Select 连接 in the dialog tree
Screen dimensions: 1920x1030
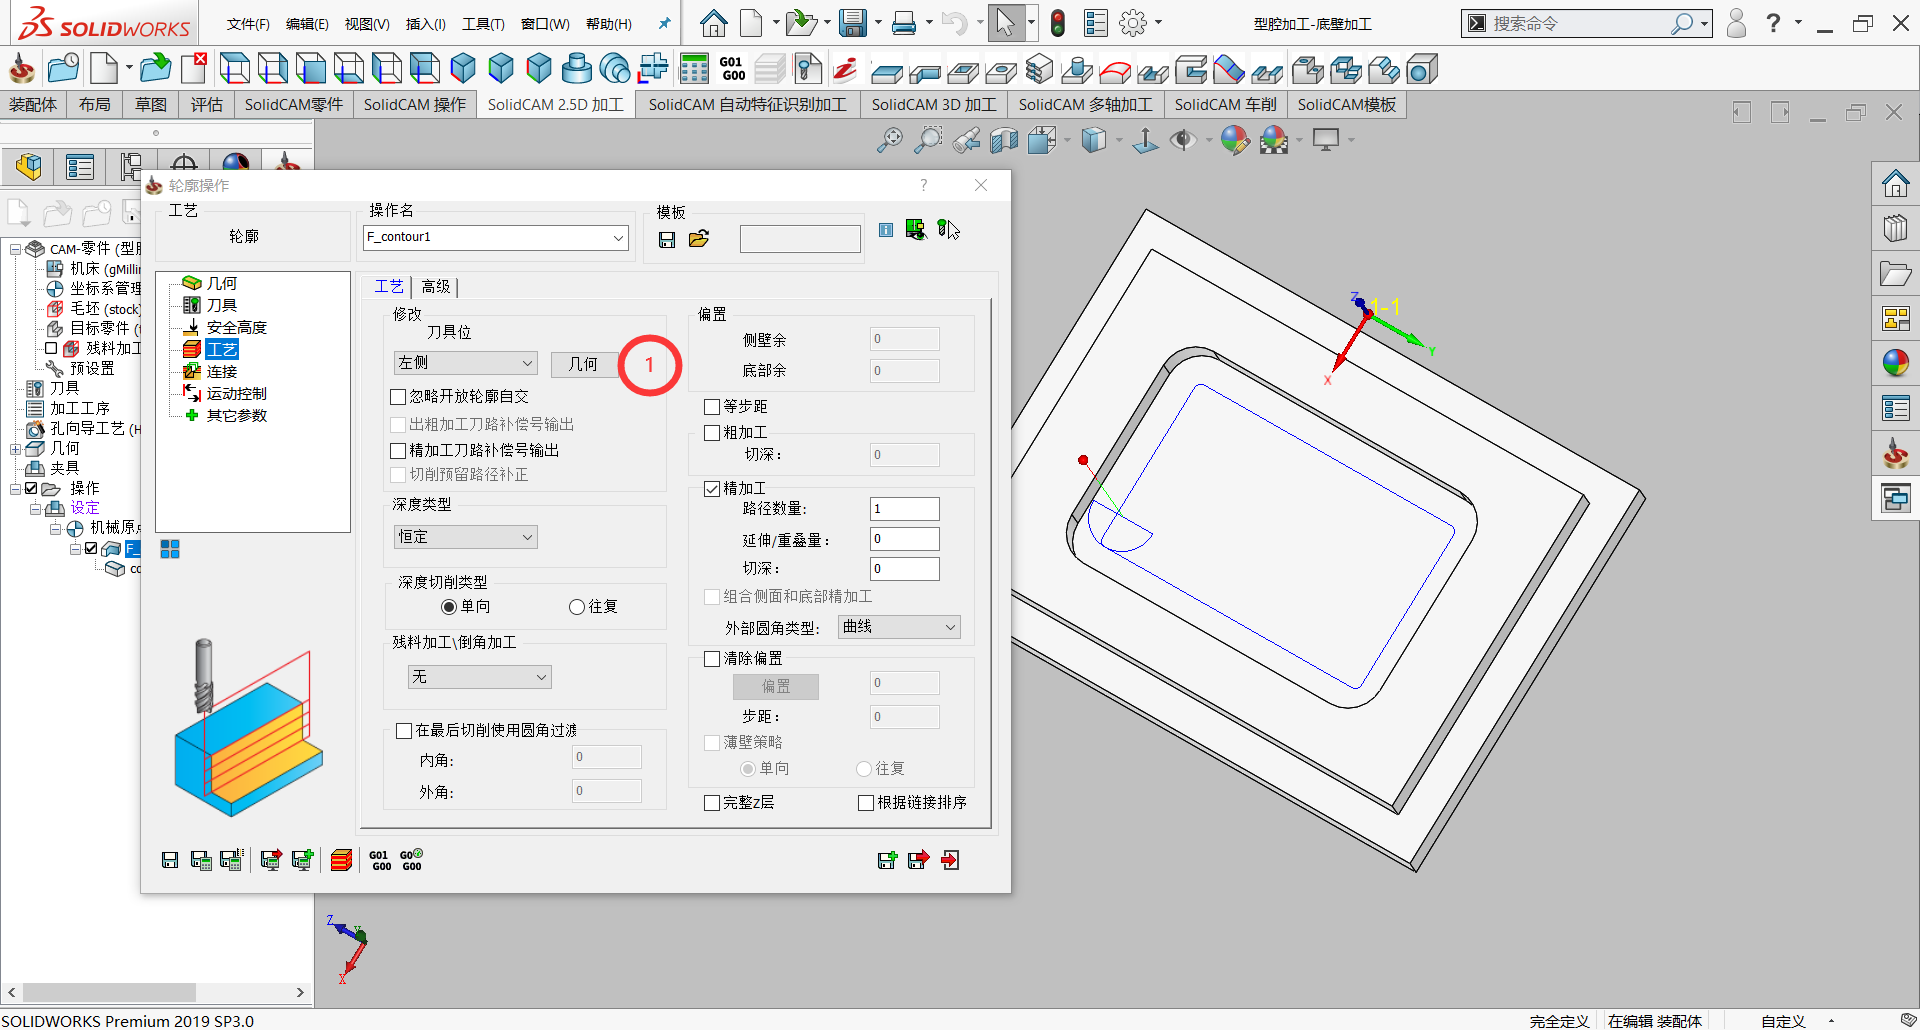tap(222, 372)
